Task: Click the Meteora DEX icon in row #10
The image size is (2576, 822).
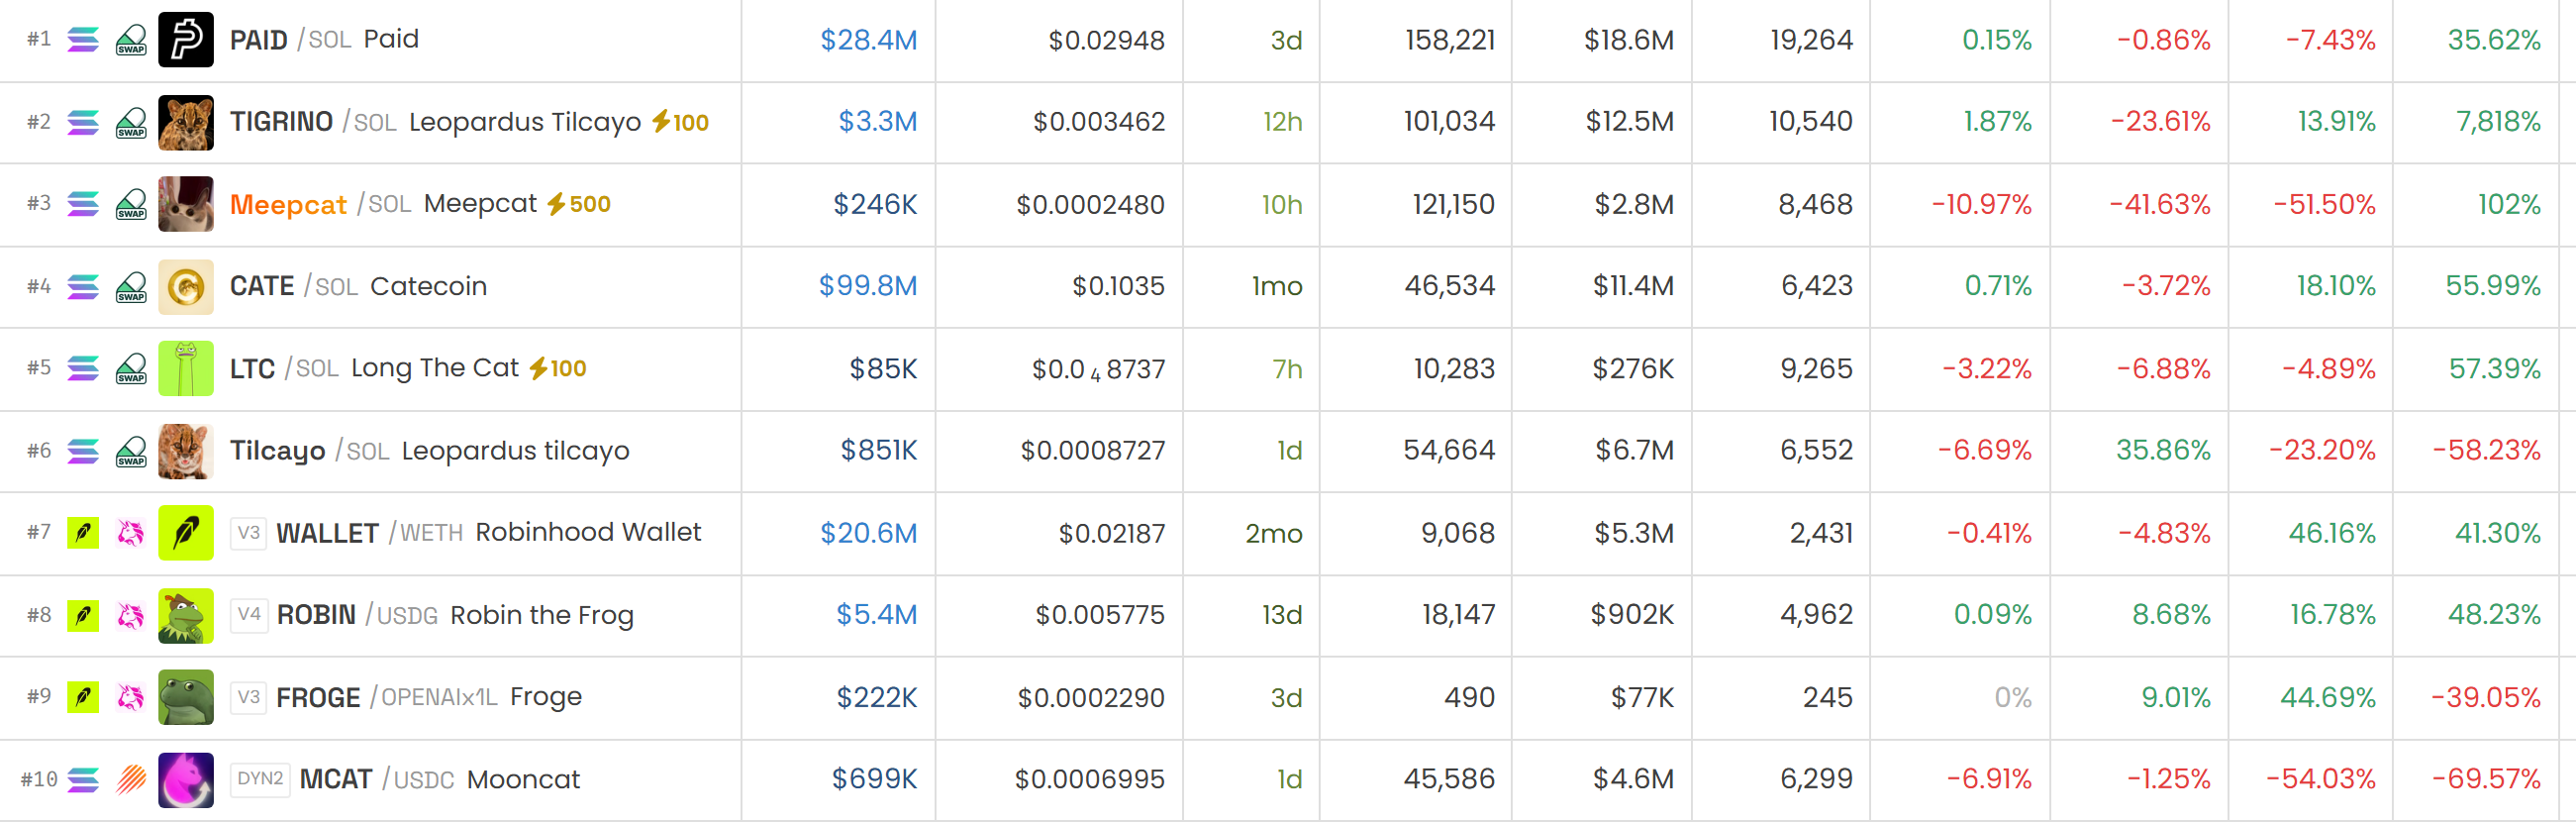Action: (x=131, y=779)
